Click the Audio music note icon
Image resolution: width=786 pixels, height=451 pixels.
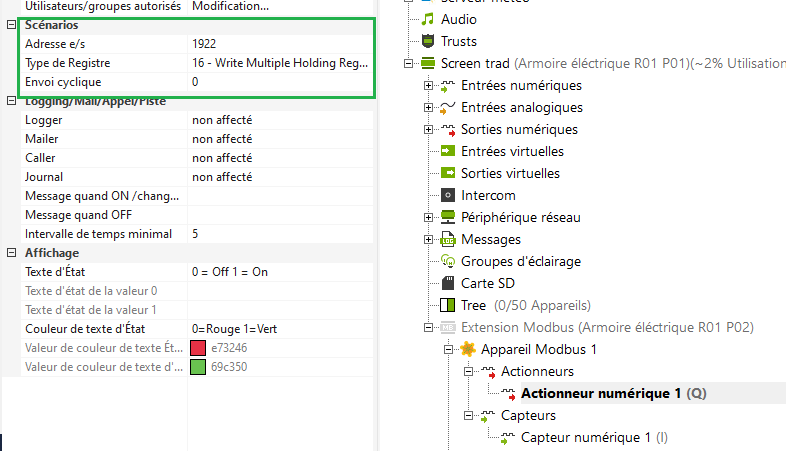429,19
